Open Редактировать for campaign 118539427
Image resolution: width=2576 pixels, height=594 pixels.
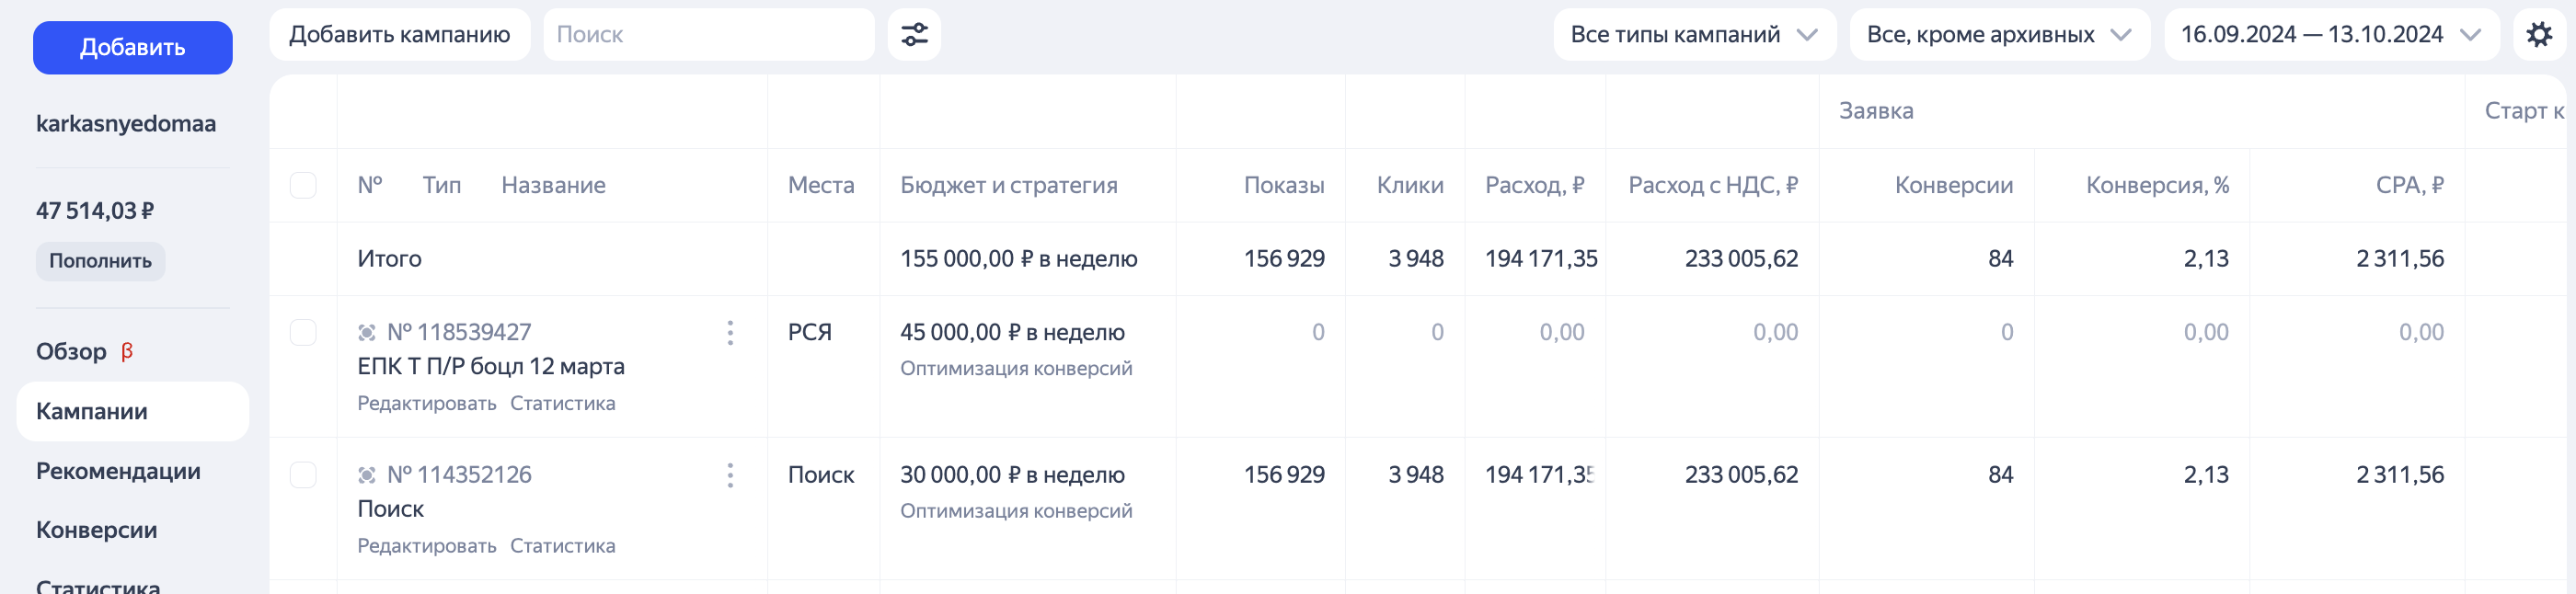tap(426, 402)
